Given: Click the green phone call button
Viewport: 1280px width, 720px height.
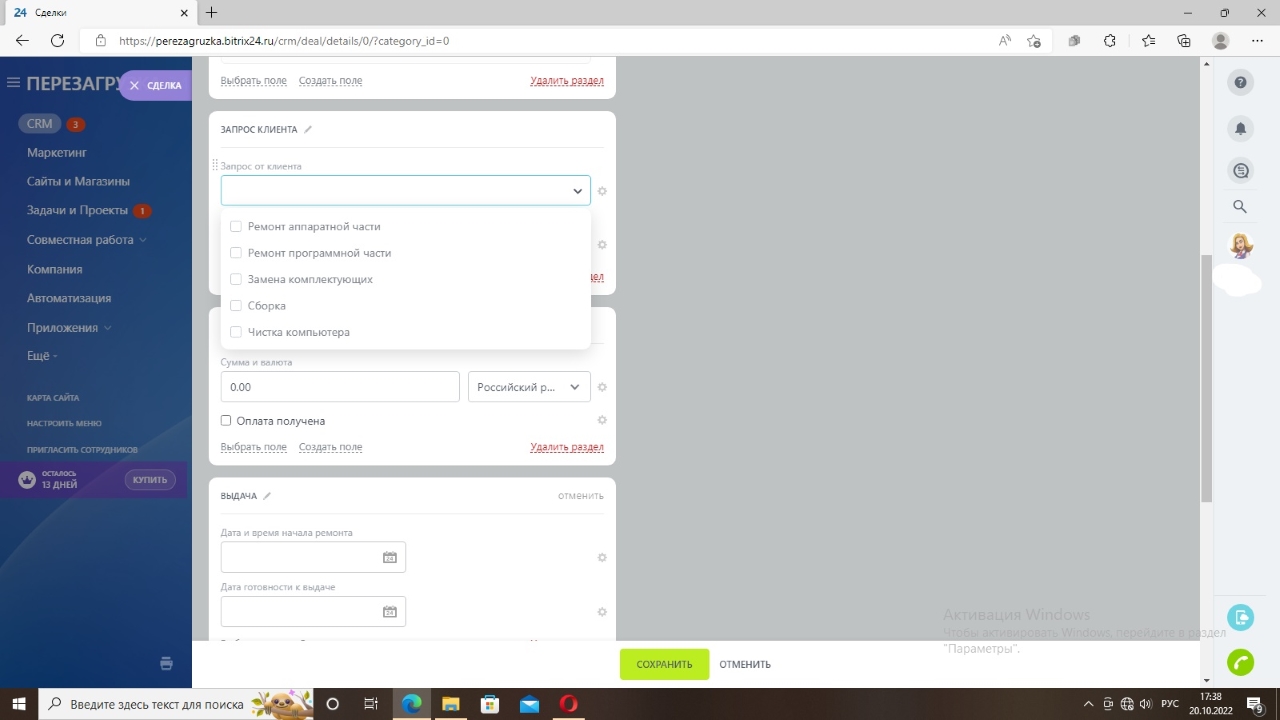Looking at the screenshot, I should [x=1240, y=662].
